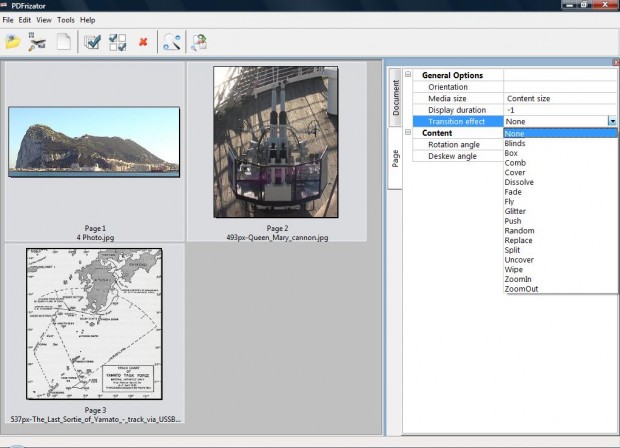The image size is (620, 448).
Task: Pick the Glitter transition effect
Action: coord(516,211)
